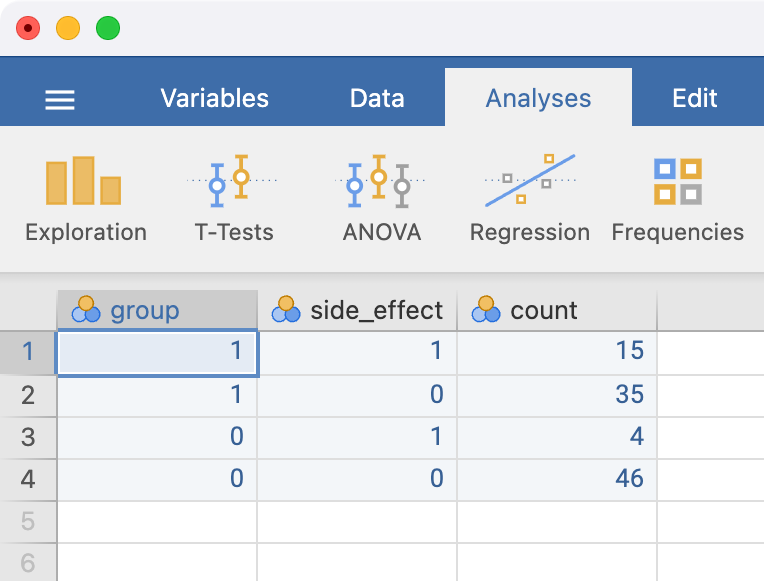Open the Exploration analyses menu

point(85,200)
